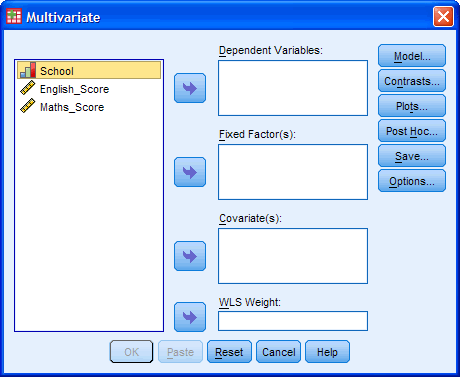Click the bar chart icon next to School
460x377 pixels.
click(28, 70)
